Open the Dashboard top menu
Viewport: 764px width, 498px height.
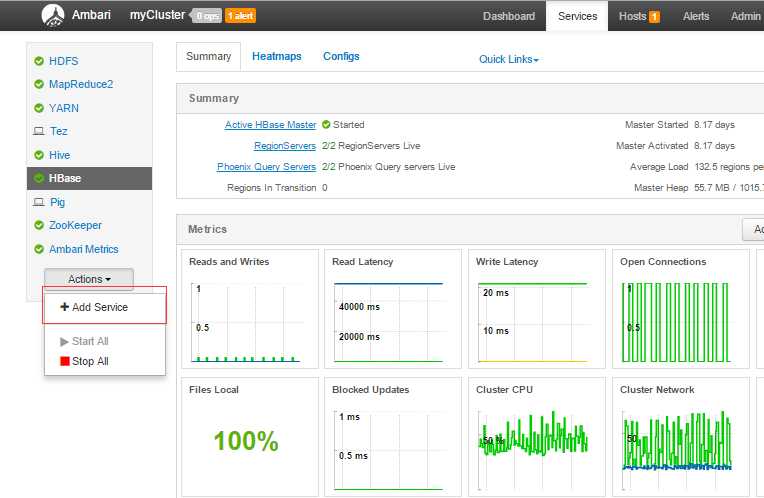(509, 16)
